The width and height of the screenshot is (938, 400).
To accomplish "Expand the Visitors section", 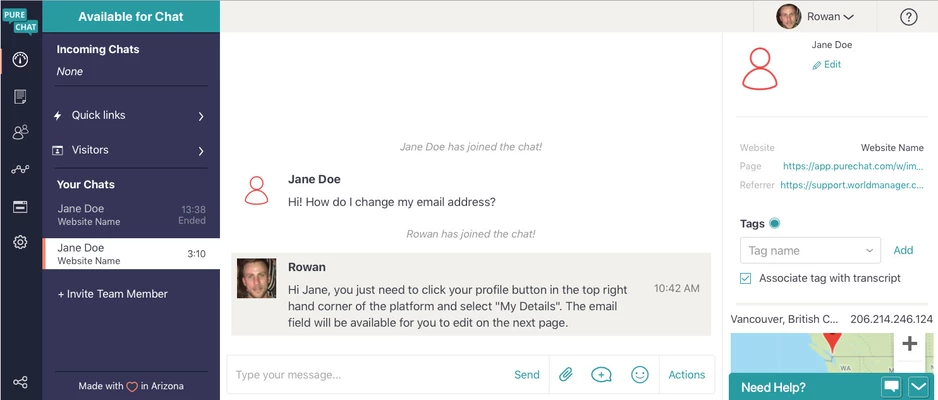I will (131, 151).
